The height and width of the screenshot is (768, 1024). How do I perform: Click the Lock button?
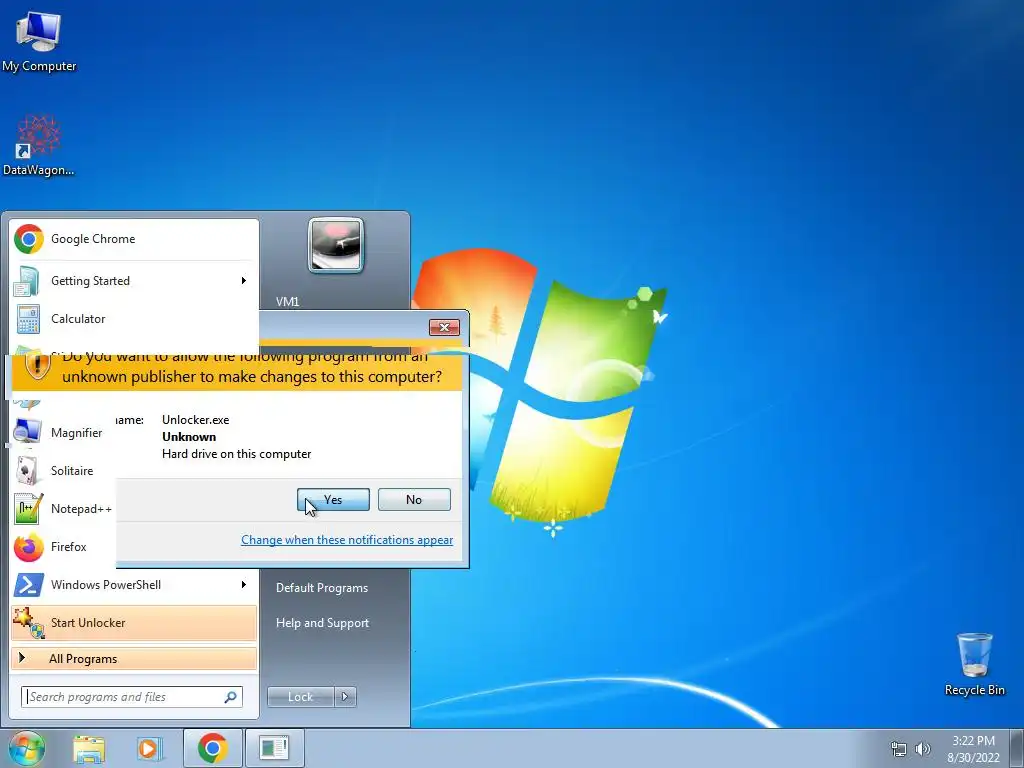[300, 697]
